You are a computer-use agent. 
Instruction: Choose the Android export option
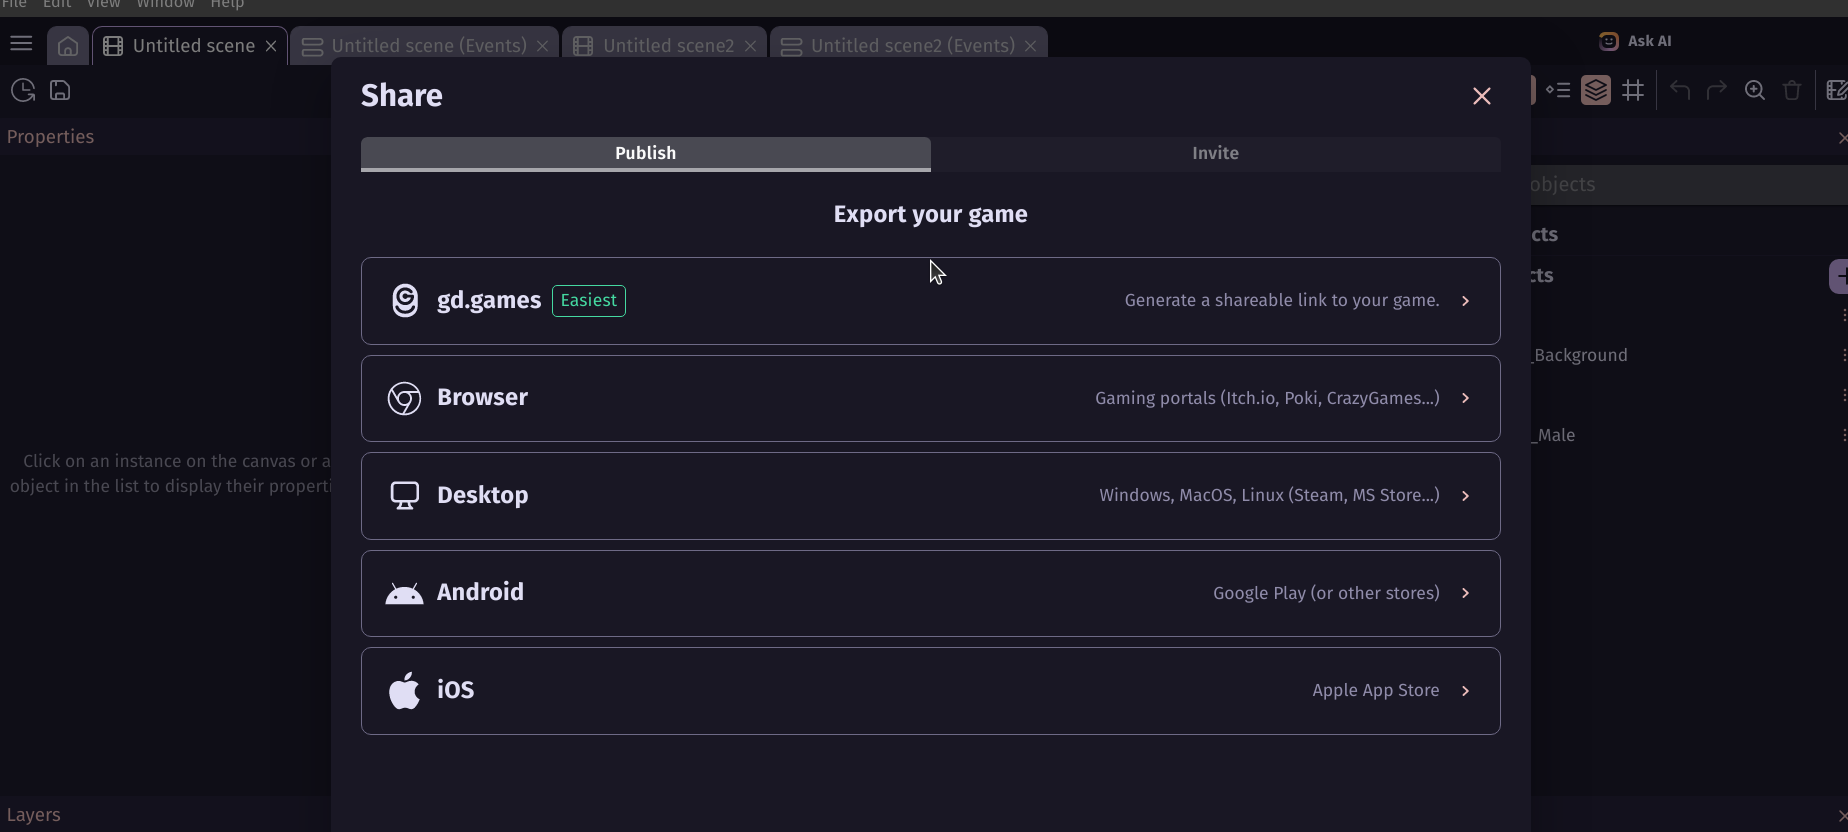point(930,593)
